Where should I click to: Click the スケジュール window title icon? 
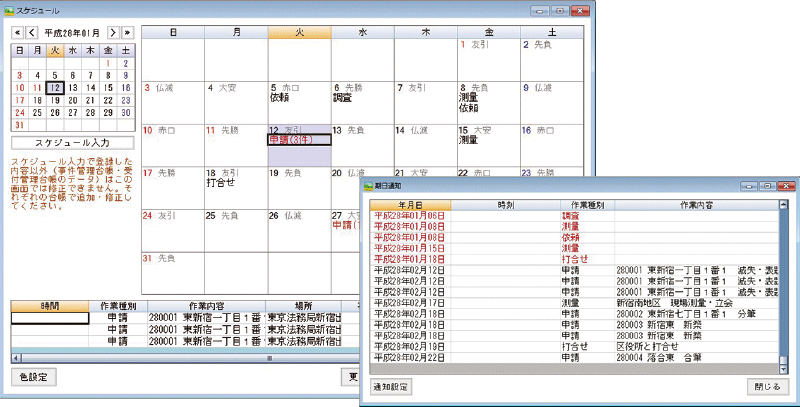(11, 9)
